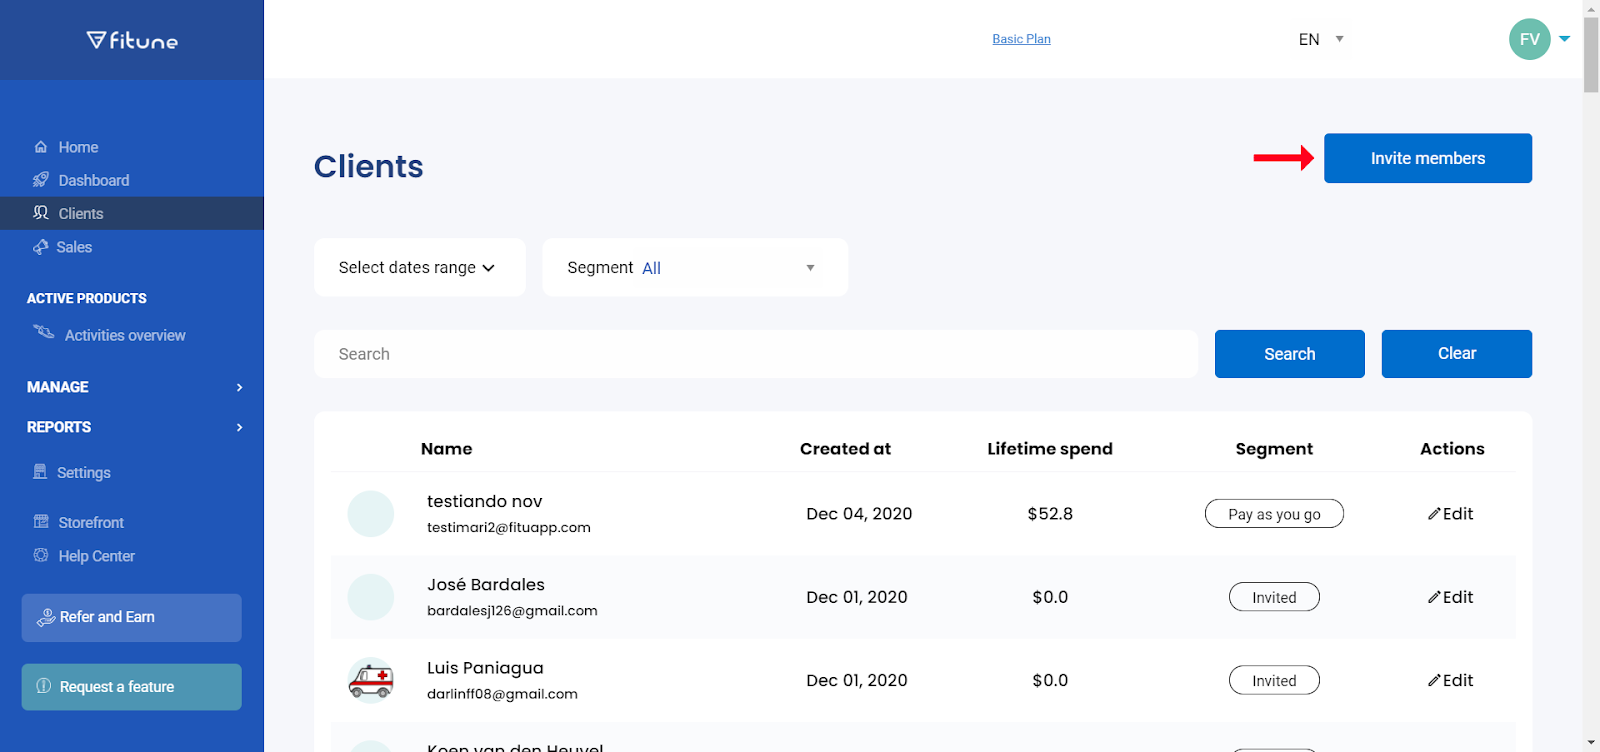
Task: Expand the MANAGE menu section
Action: pos(134,387)
